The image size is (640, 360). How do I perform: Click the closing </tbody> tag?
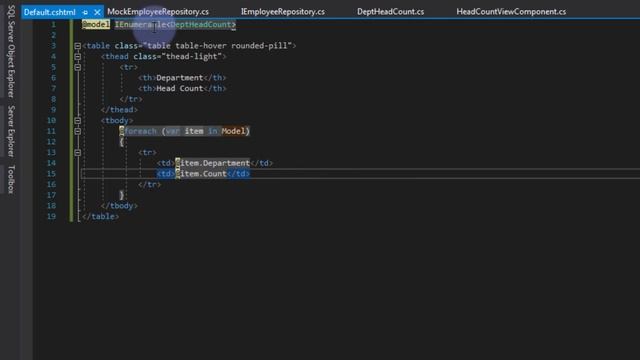(x=119, y=206)
